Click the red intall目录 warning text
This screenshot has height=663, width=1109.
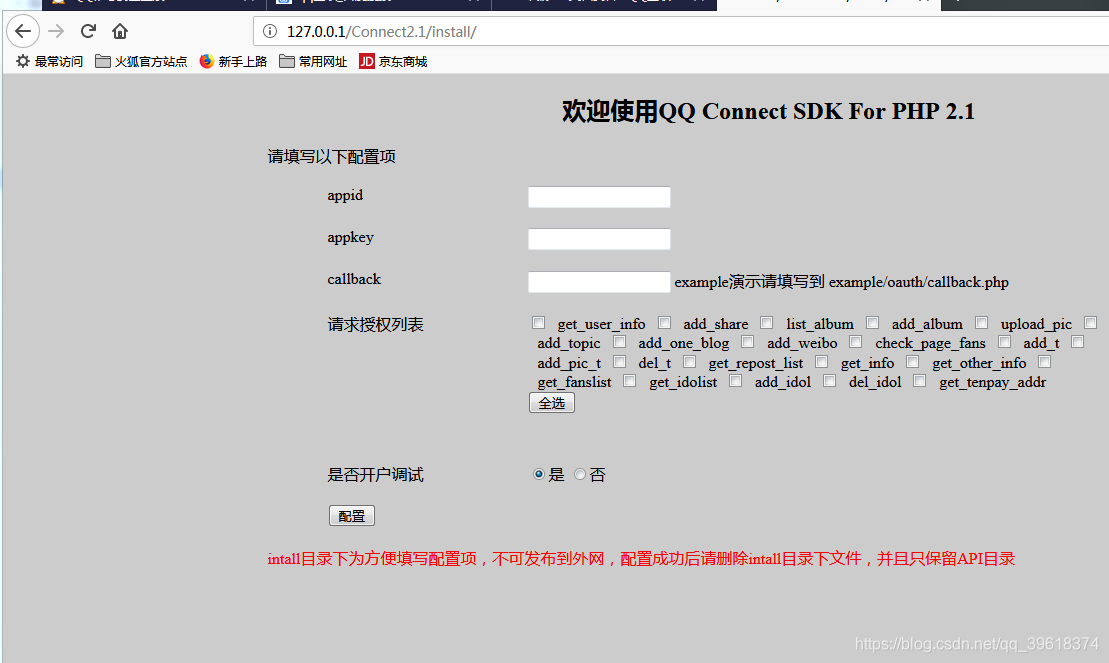point(641,559)
